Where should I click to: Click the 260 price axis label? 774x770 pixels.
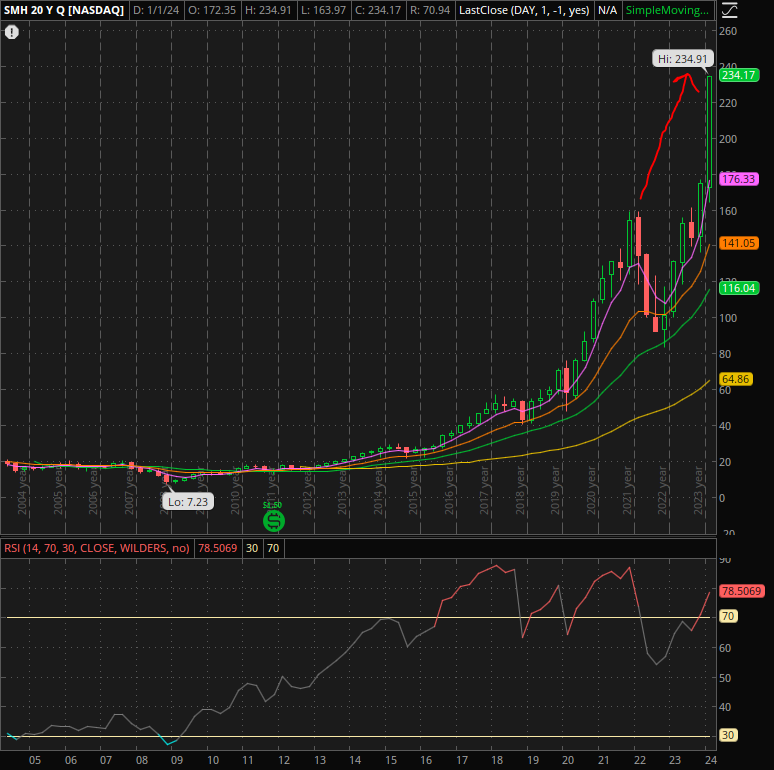point(728,31)
